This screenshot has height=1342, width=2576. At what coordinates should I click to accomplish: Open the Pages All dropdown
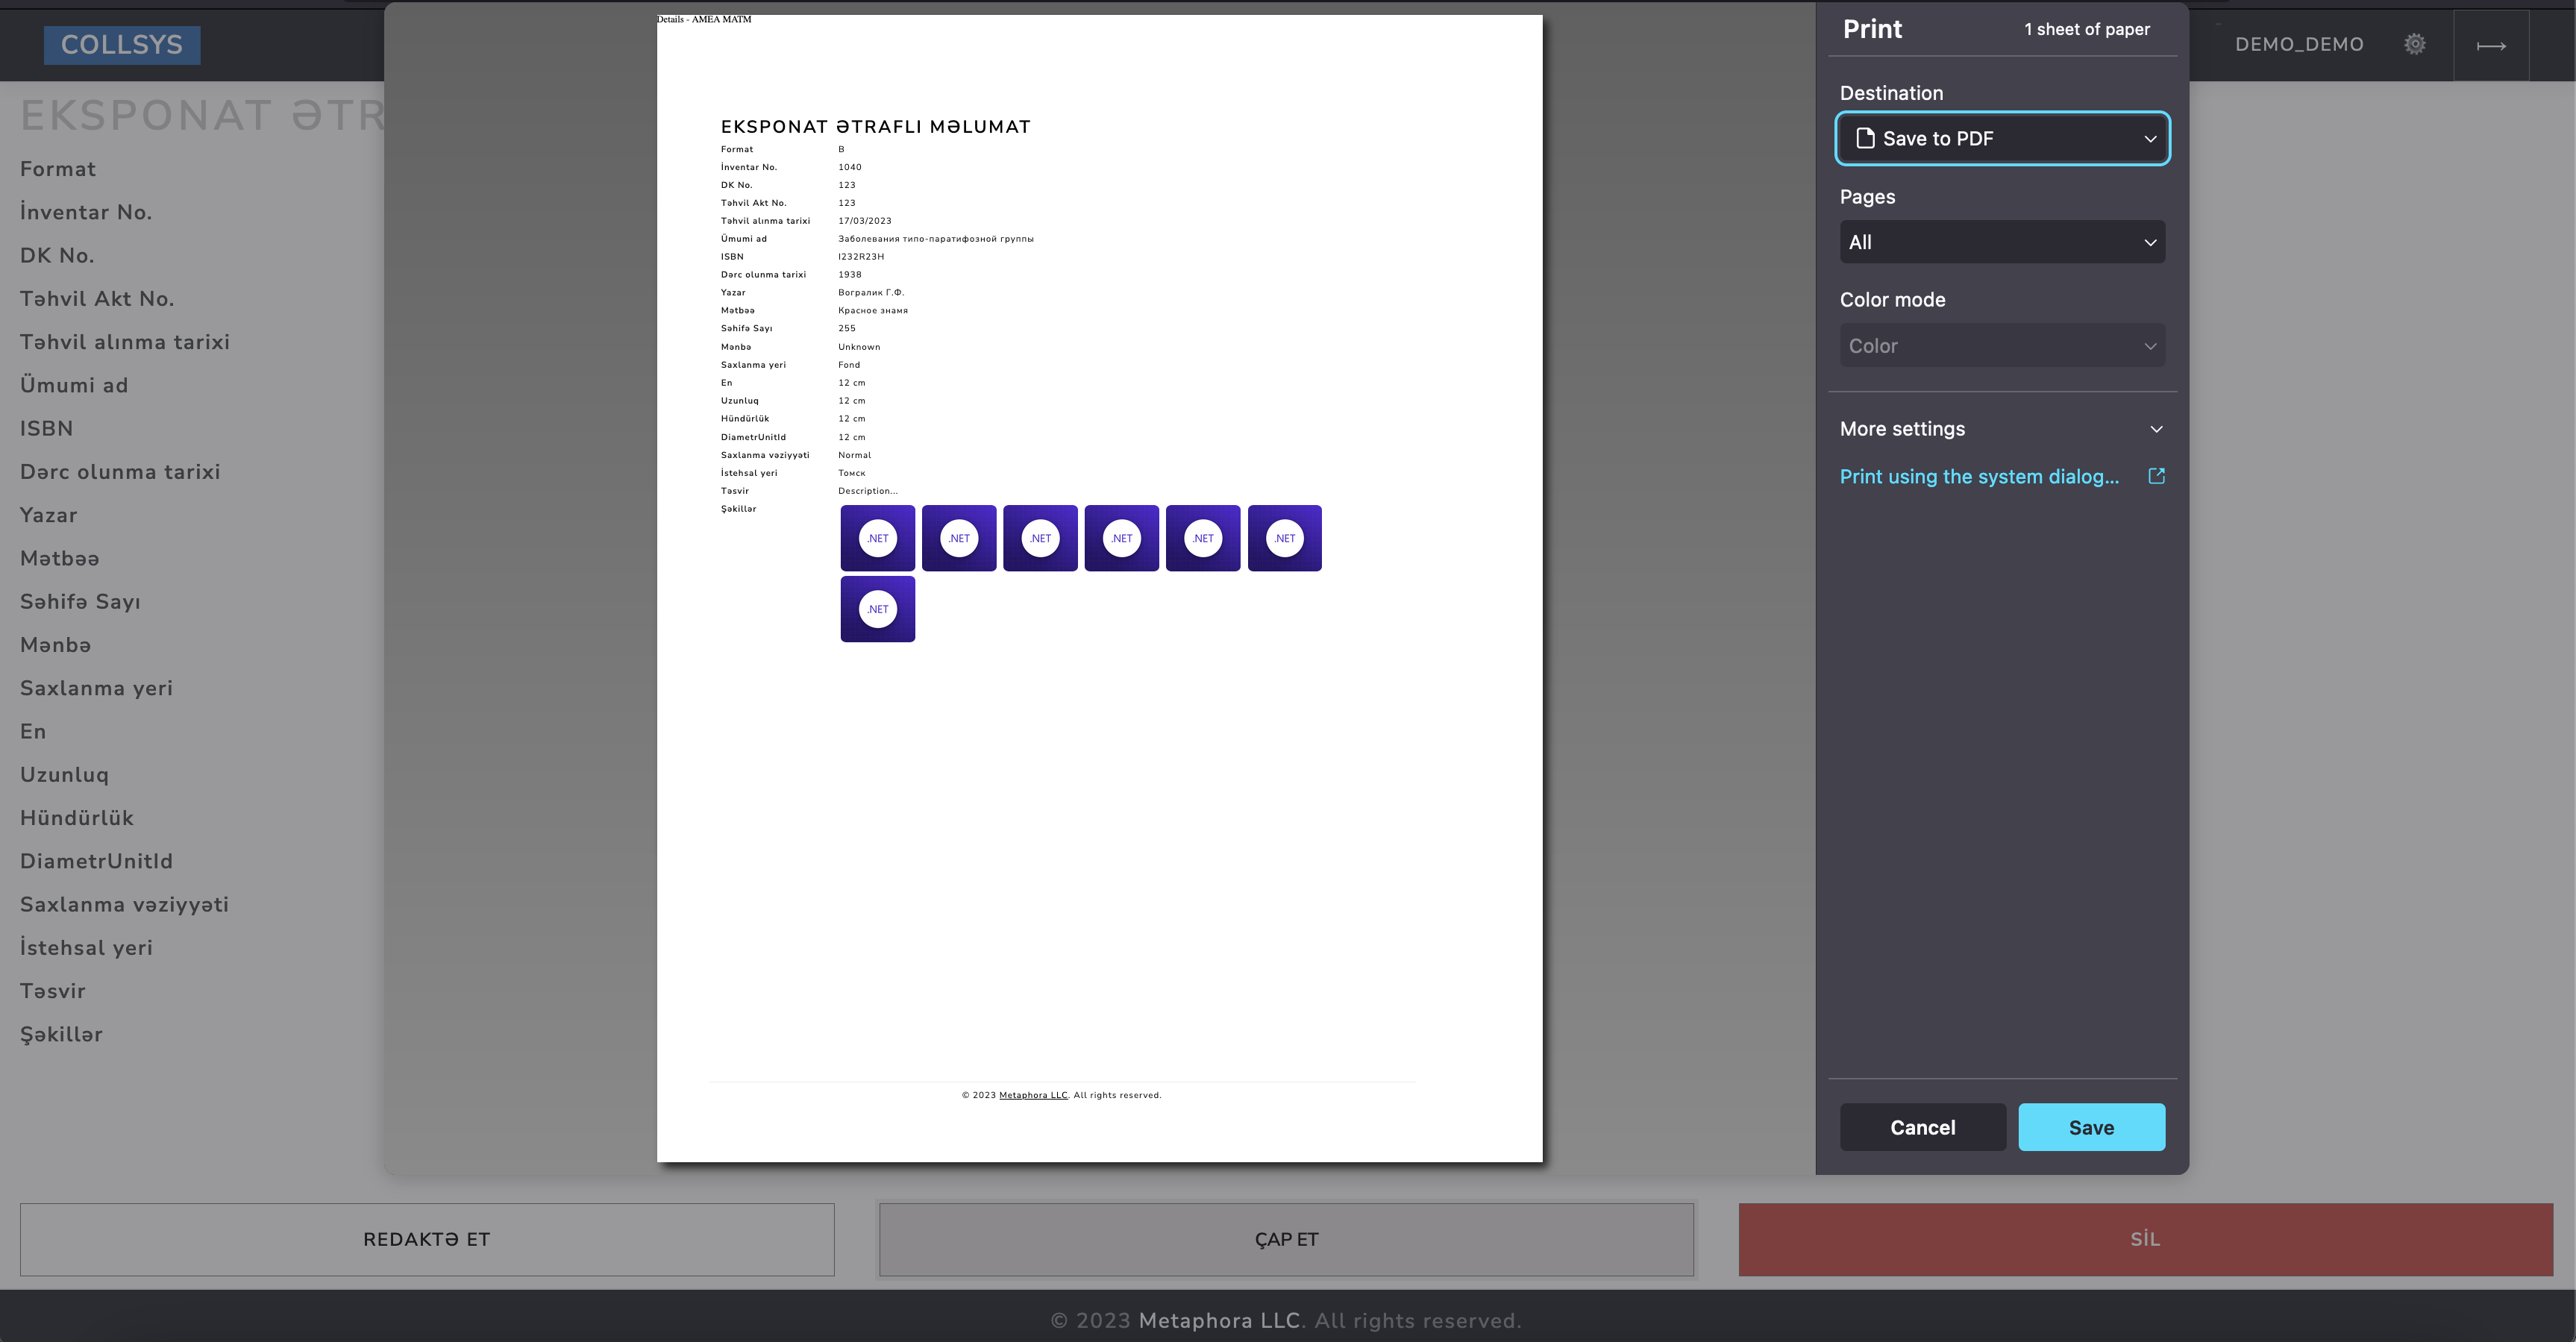2002,242
